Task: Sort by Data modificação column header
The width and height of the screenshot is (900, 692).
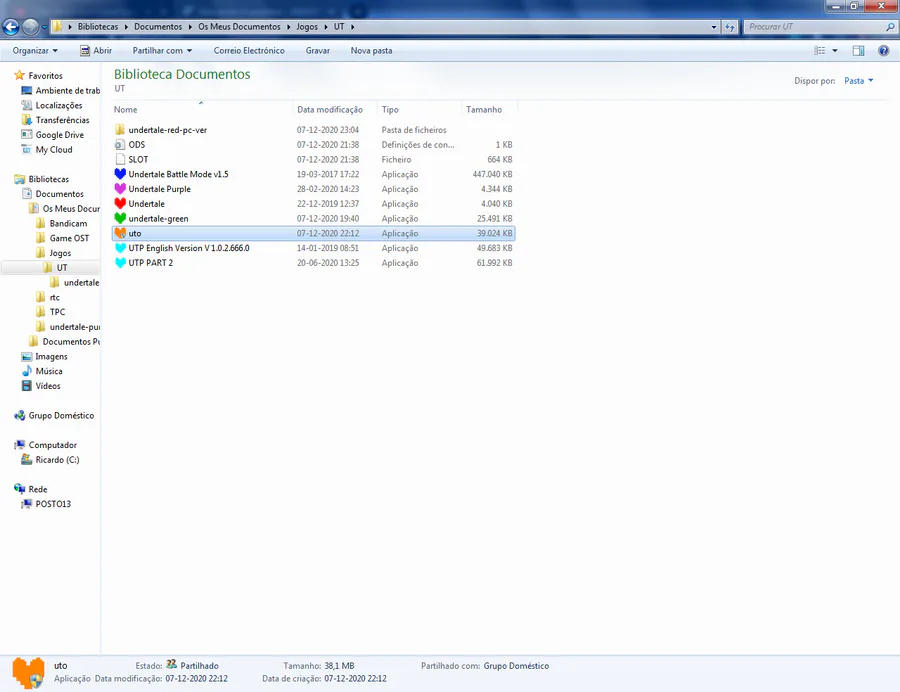Action: [x=334, y=109]
